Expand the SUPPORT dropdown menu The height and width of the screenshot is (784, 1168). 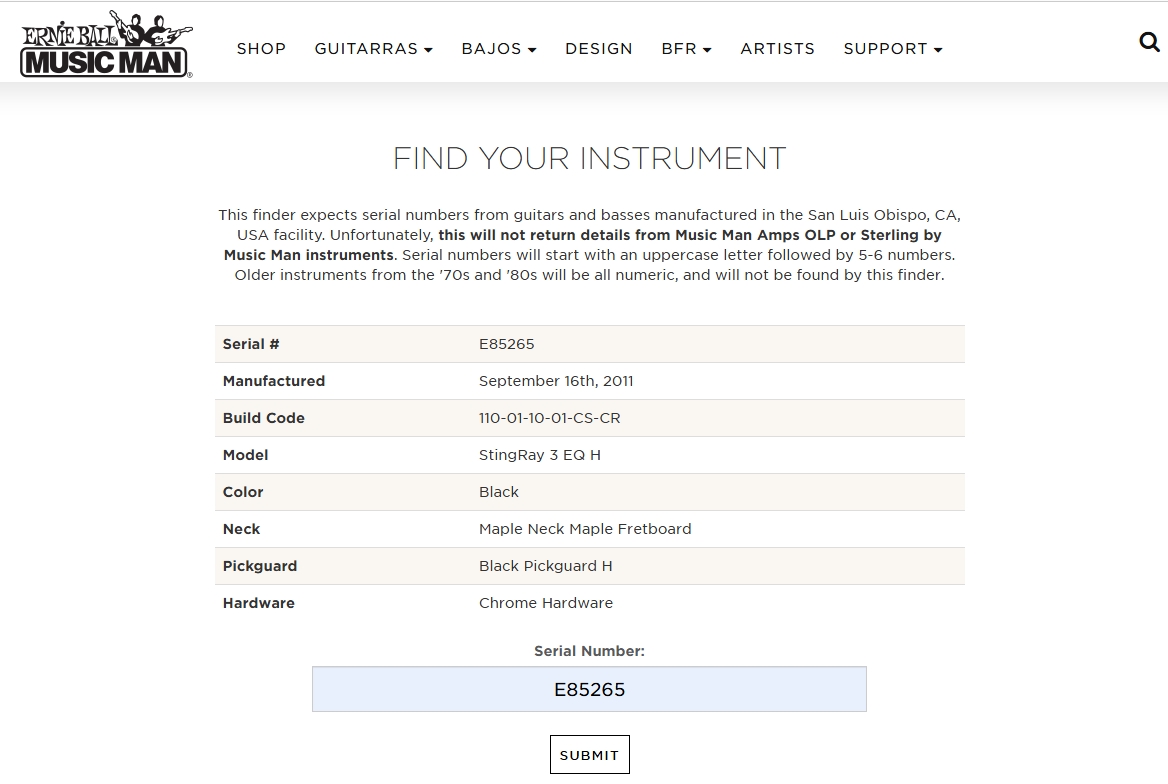[893, 48]
